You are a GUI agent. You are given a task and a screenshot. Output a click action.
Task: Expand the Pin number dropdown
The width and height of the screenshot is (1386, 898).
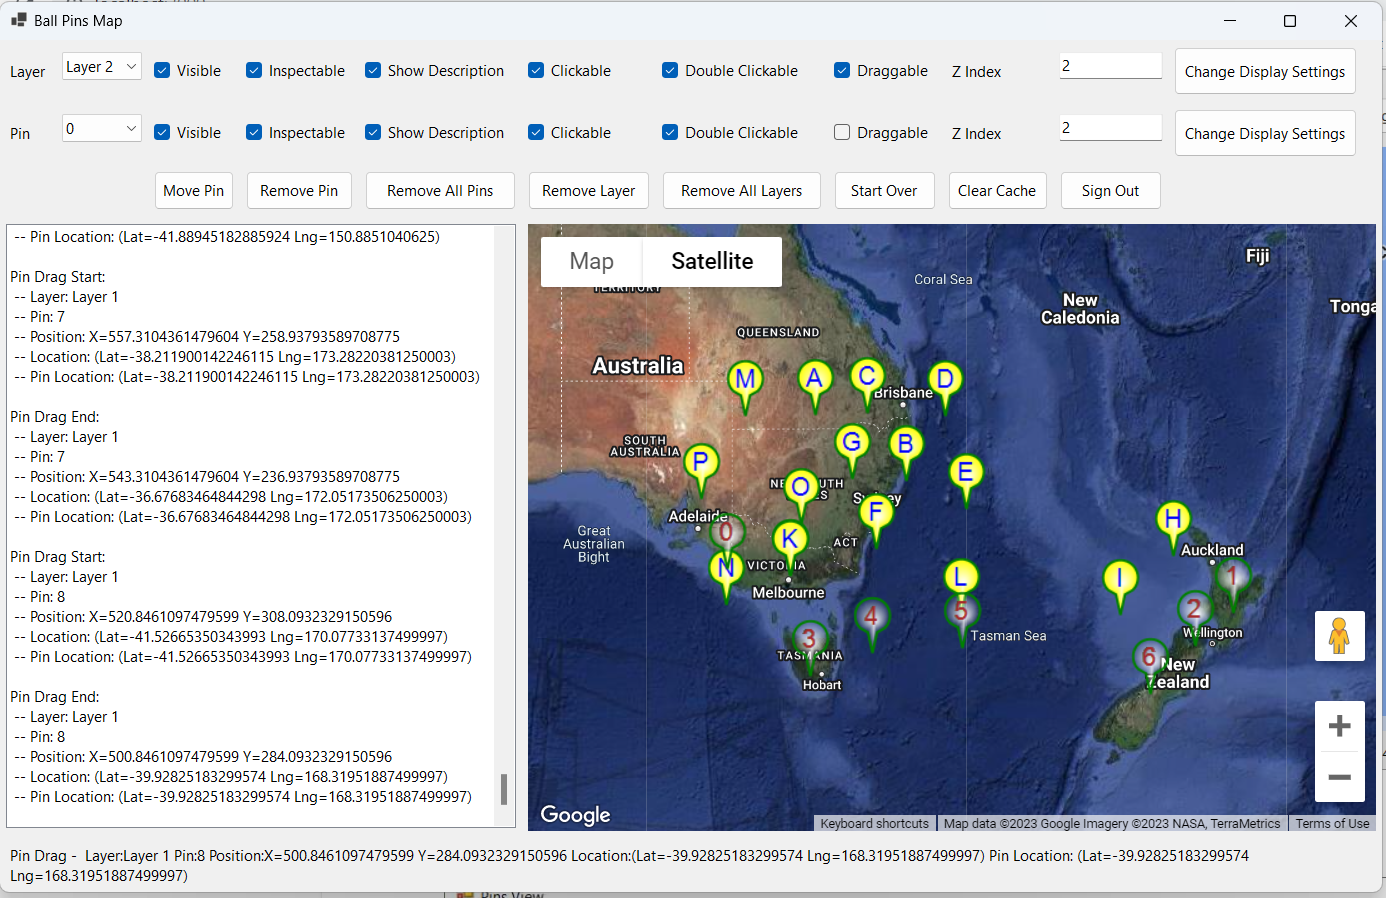tap(102, 129)
